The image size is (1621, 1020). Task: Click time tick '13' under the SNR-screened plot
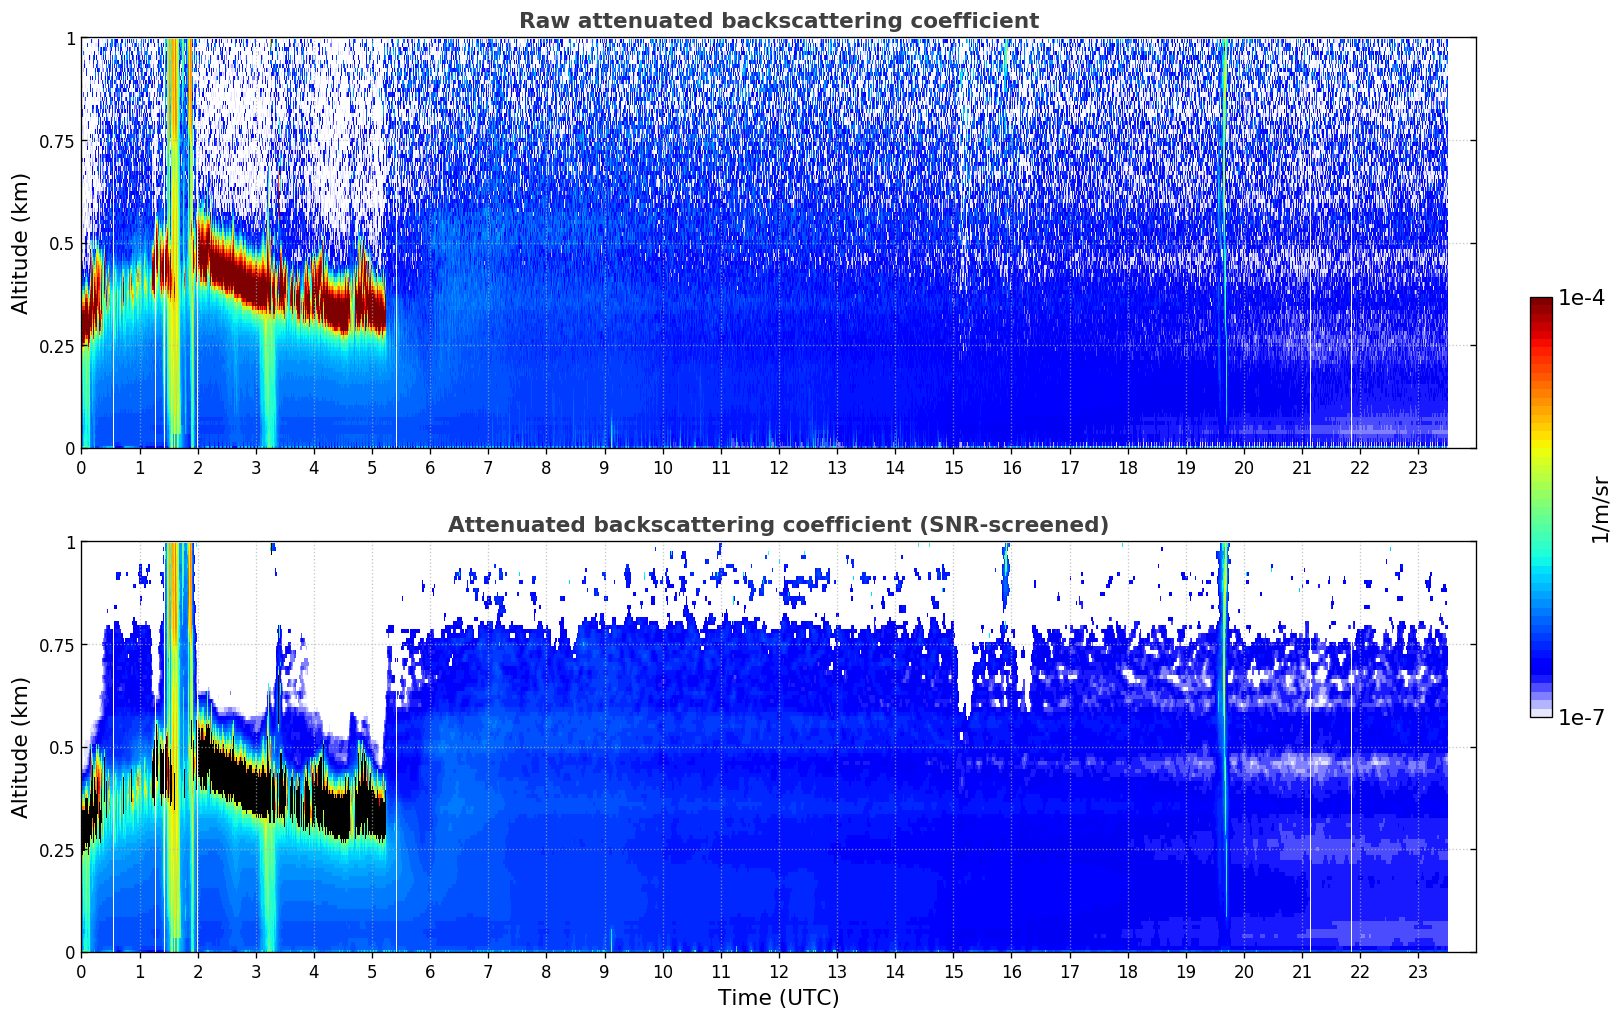837,971
